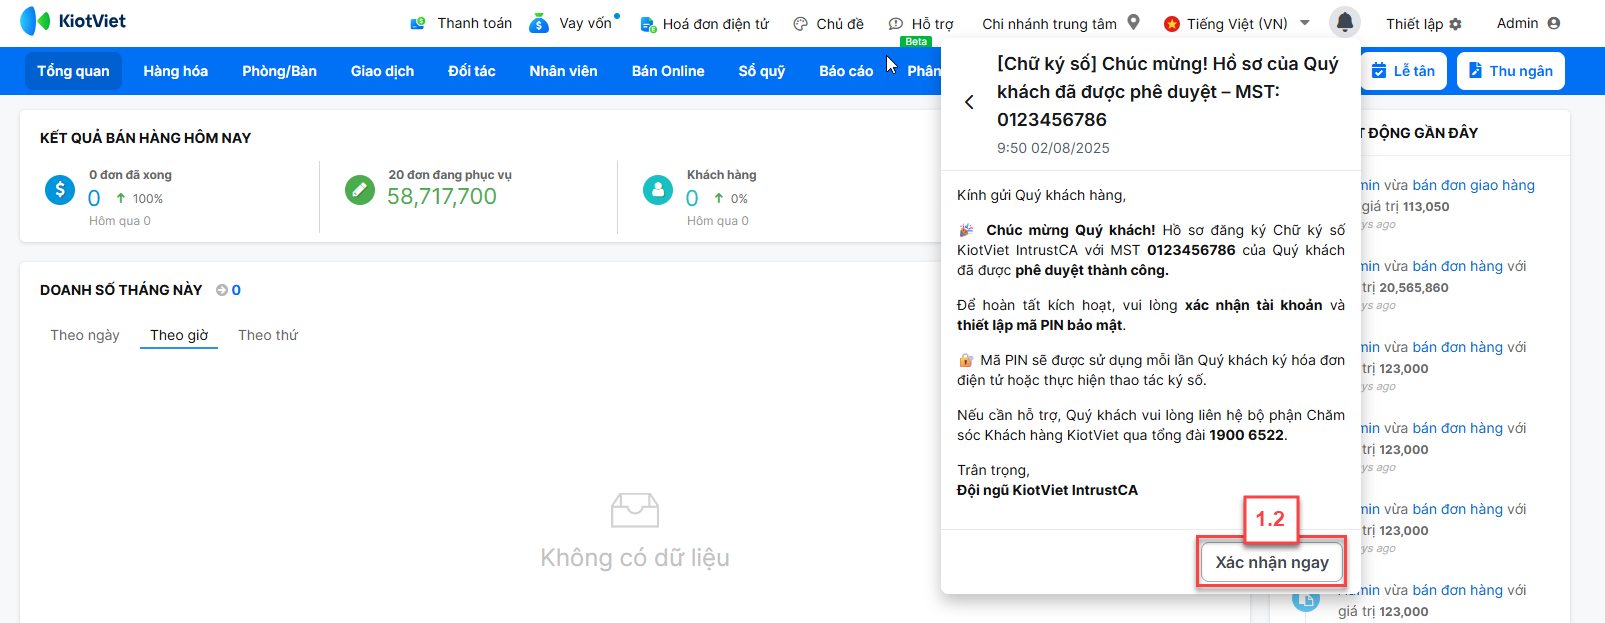
Task: Open Hoá đơn điện tử link
Action: [715, 23]
